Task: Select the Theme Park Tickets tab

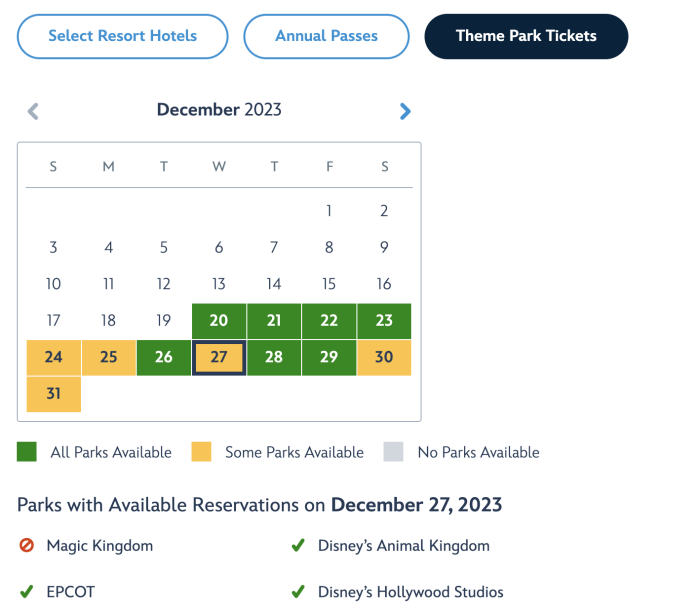Action: pos(526,36)
